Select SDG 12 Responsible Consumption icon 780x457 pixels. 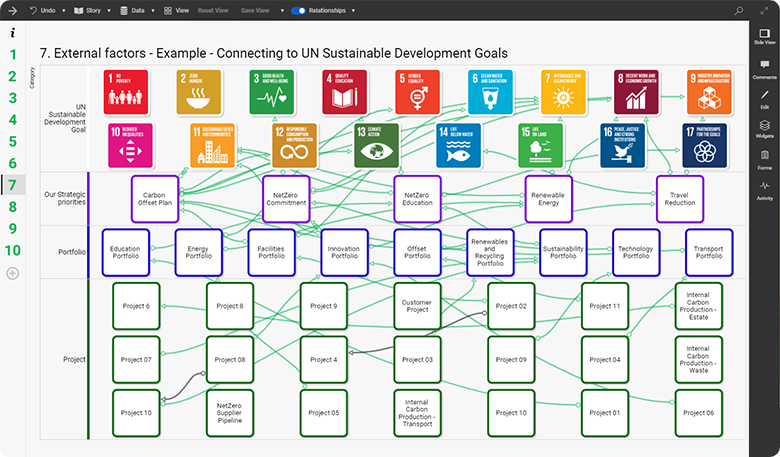click(294, 146)
